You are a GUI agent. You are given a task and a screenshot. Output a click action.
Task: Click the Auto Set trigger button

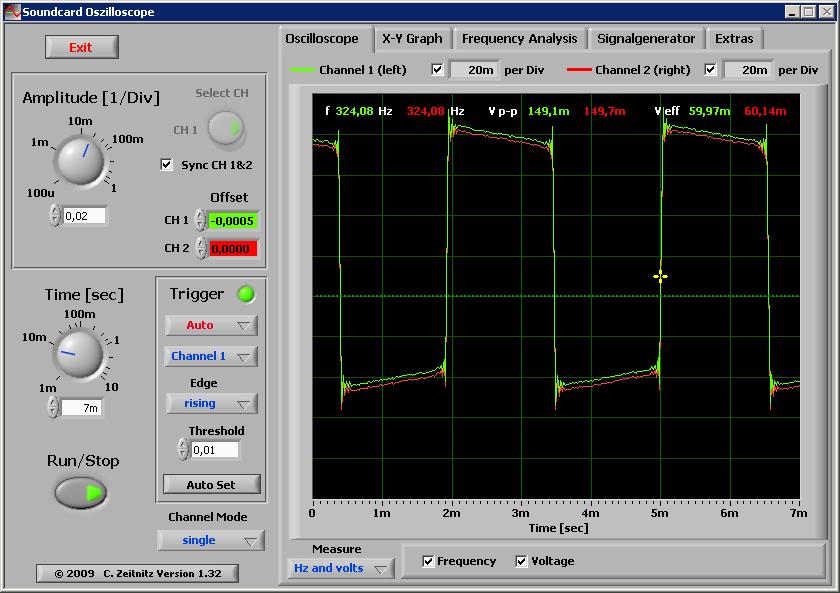pos(211,484)
